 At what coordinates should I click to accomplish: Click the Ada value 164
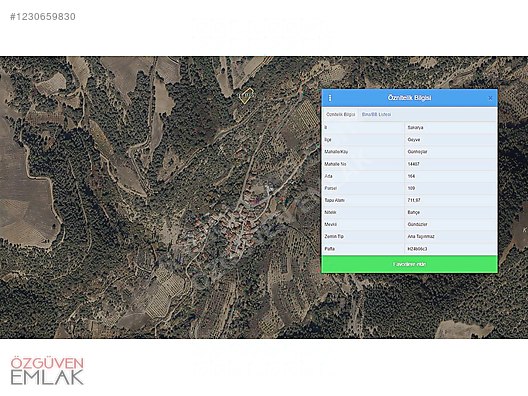point(411,176)
